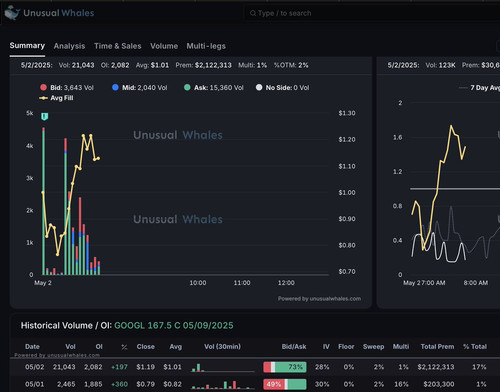This screenshot has width=500, height=392.
Task: Sort by the IV column header
Action: point(326,347)
